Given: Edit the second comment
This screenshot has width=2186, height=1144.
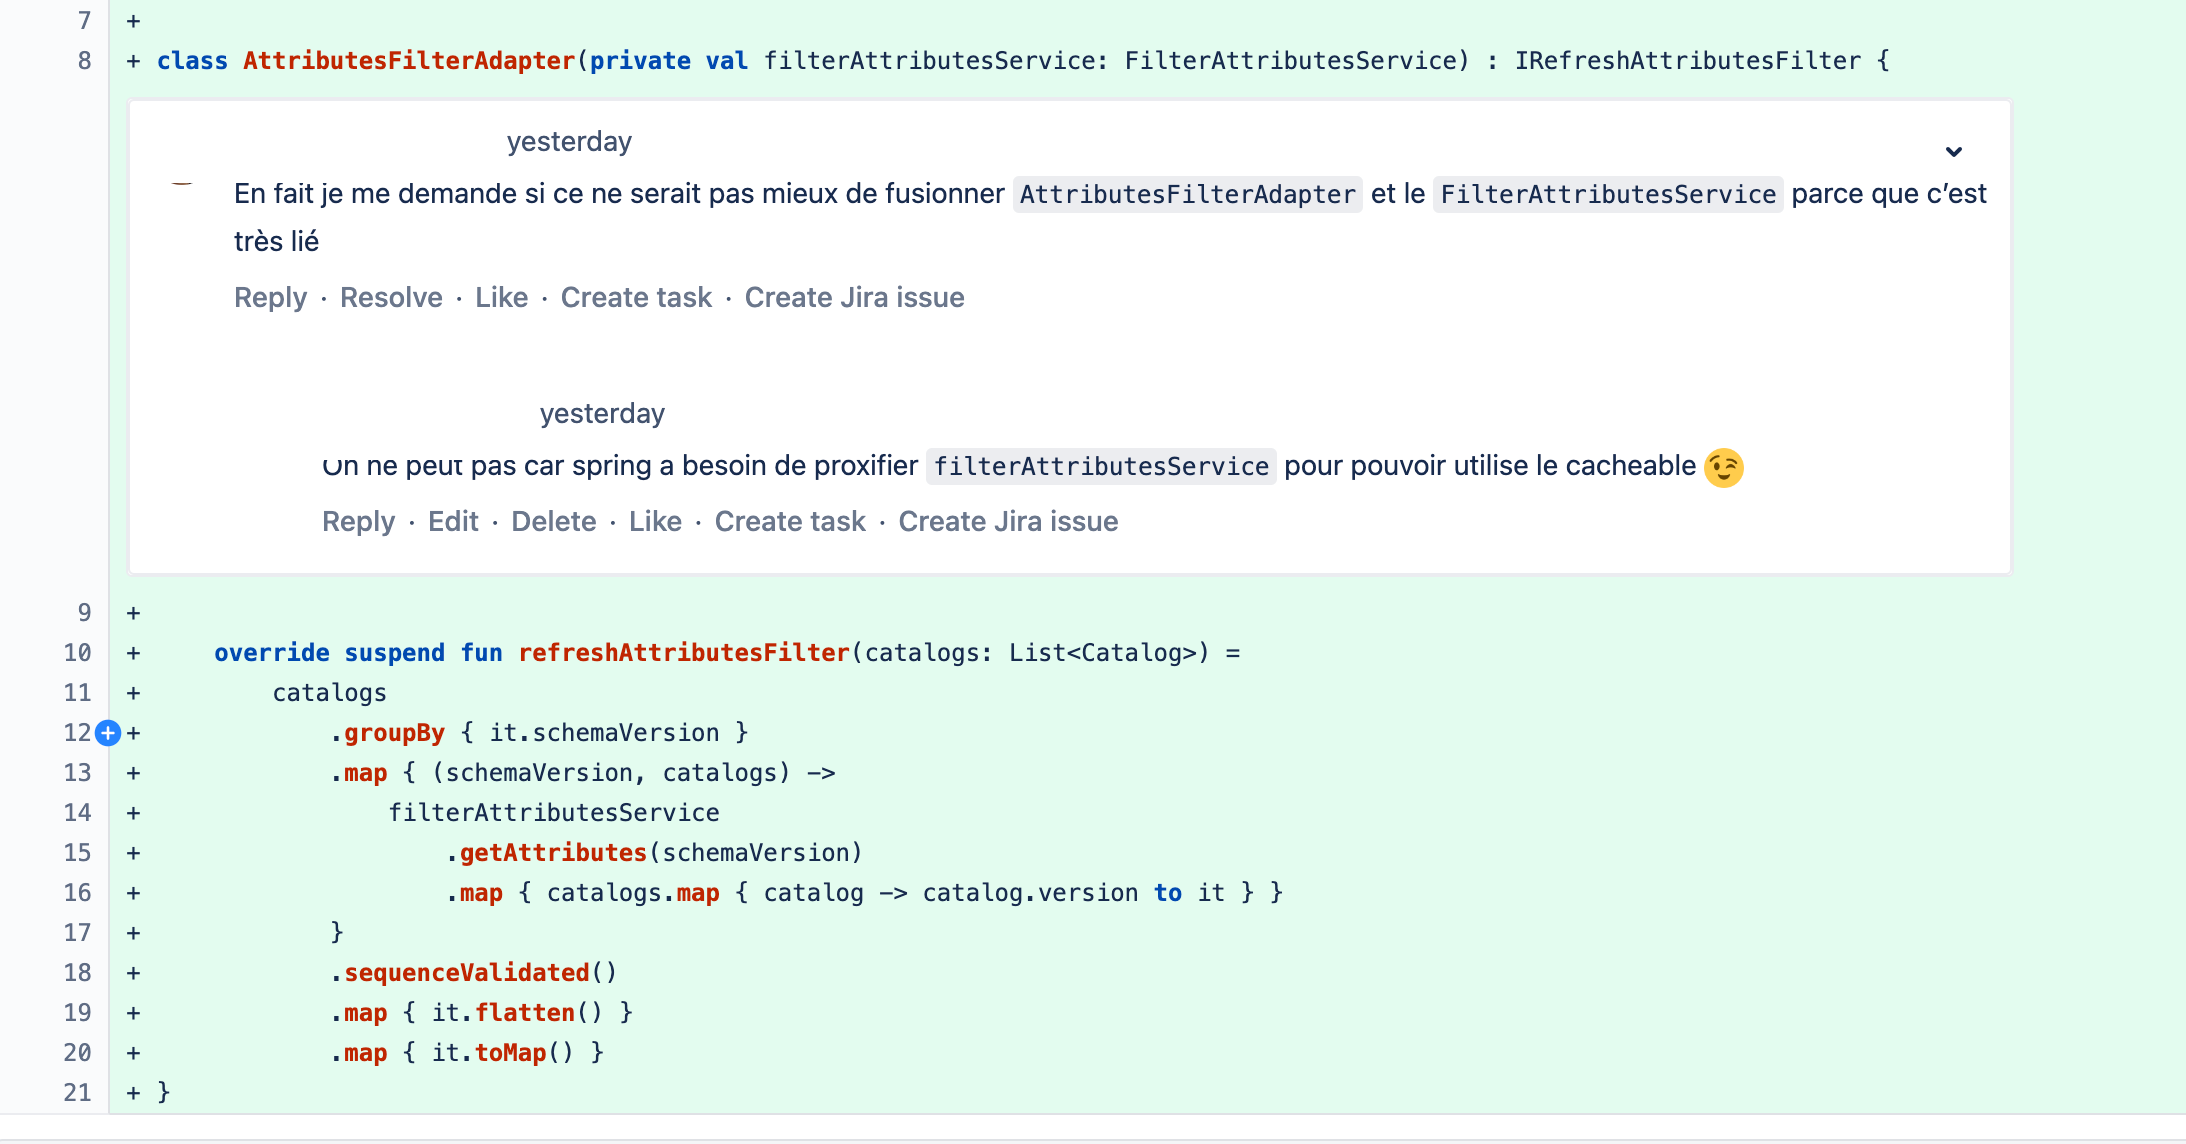Looking at the screenshot, I should coord(453,522).
